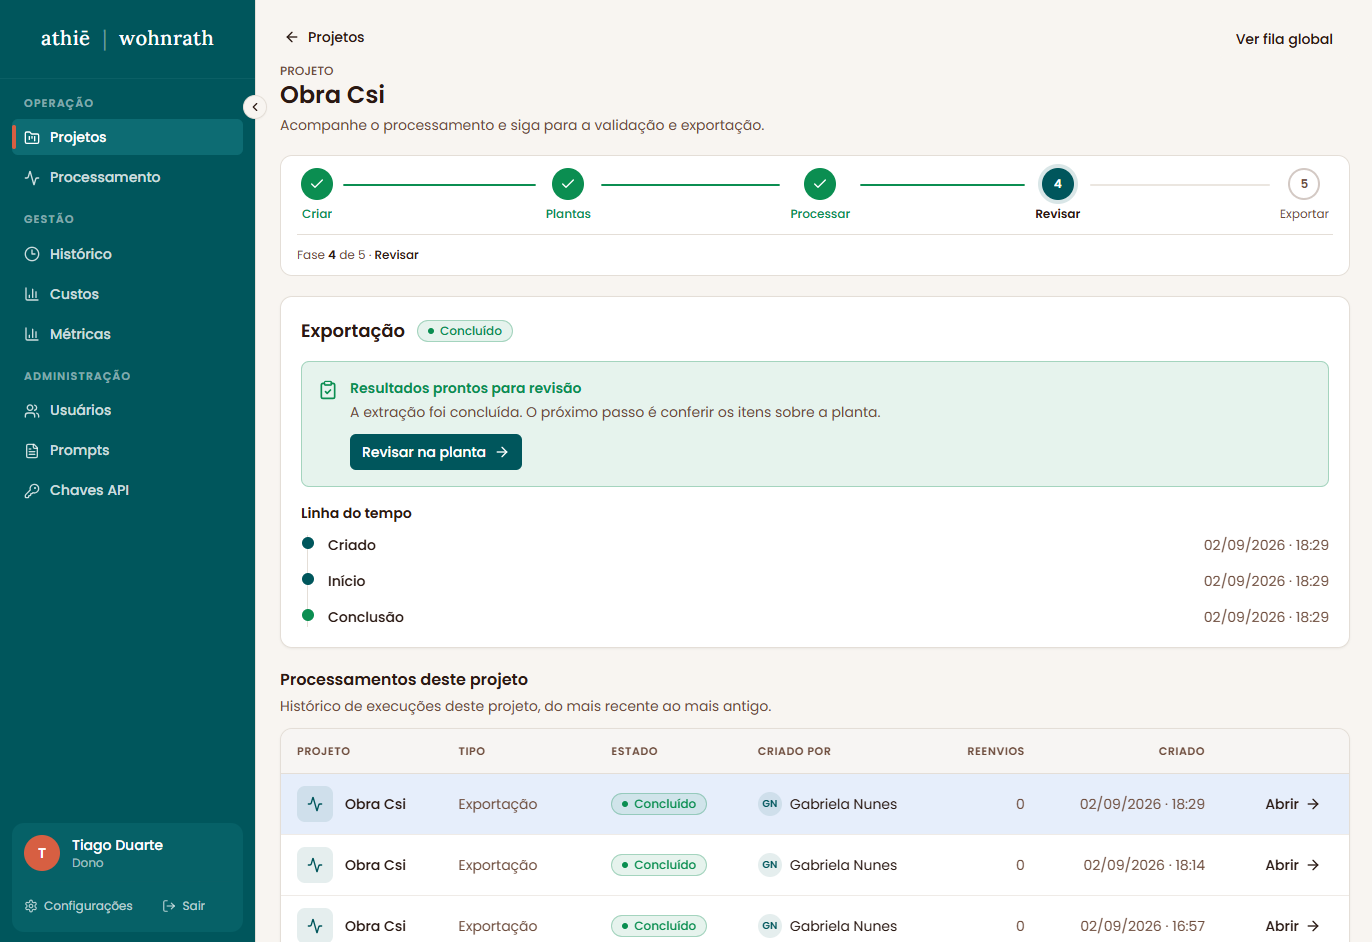Click the pulse icon in the 16:57 row
This screenshot has width=1372, height=942.
coord(315,925)
